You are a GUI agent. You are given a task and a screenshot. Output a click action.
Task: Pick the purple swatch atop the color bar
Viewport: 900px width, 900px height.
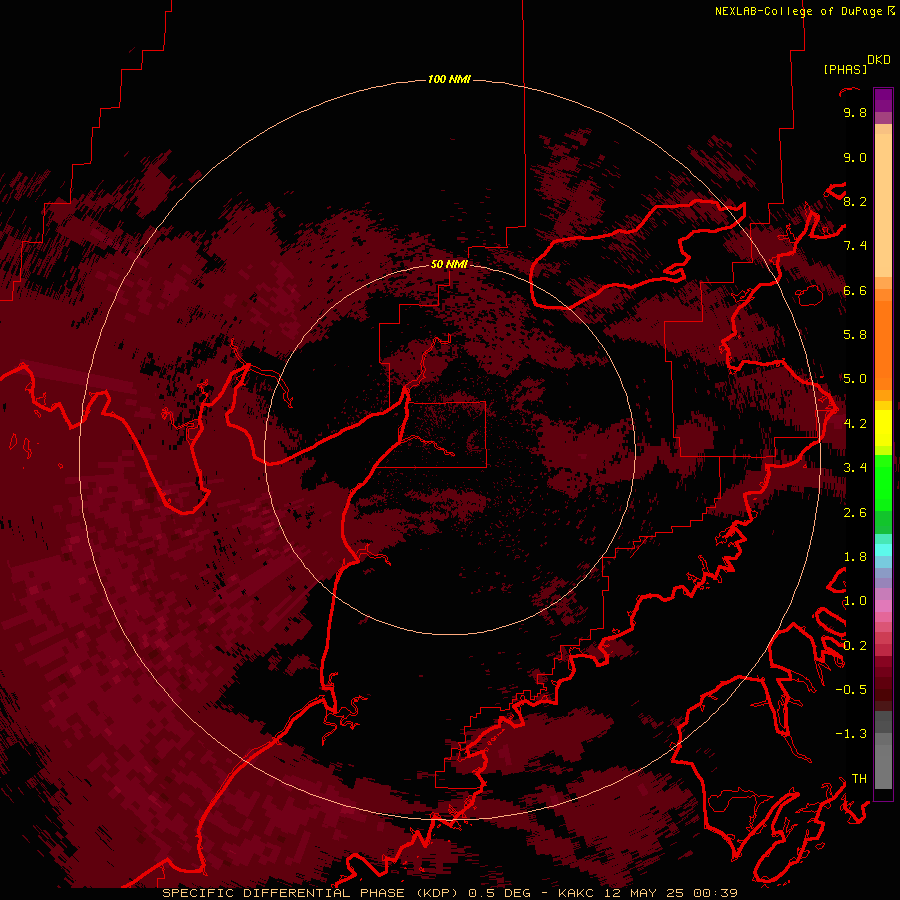(883, 100)
